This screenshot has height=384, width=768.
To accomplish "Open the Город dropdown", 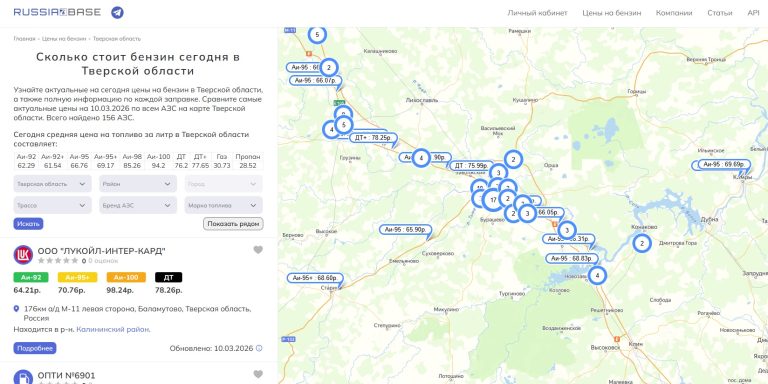I will pyautogui.click(x=223, y=184).
